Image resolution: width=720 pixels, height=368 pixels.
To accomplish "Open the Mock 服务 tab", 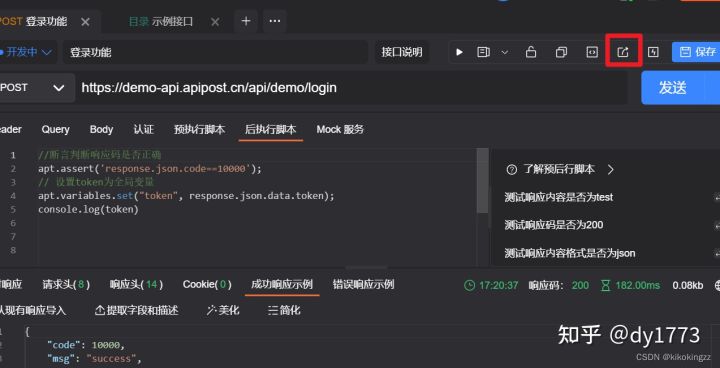I will tap(340, 130).
